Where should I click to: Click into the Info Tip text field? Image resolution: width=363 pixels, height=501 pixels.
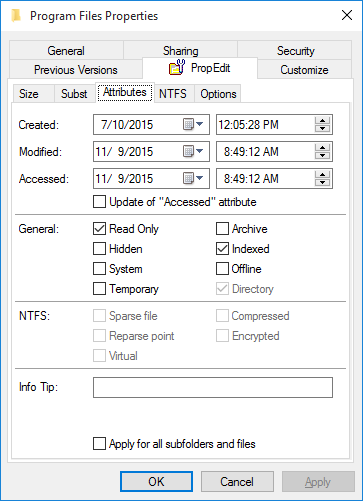[213, 387]
